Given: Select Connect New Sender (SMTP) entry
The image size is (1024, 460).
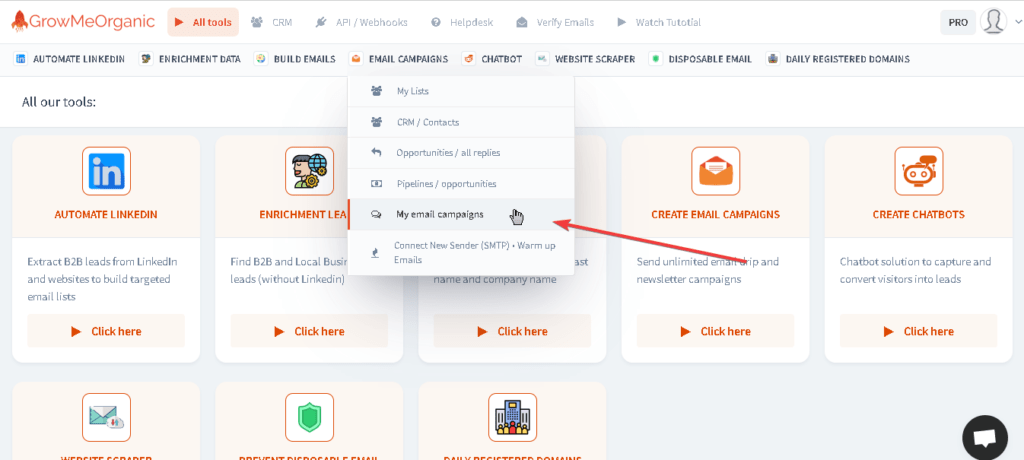Looking at the screenshot, I should 461,253.
